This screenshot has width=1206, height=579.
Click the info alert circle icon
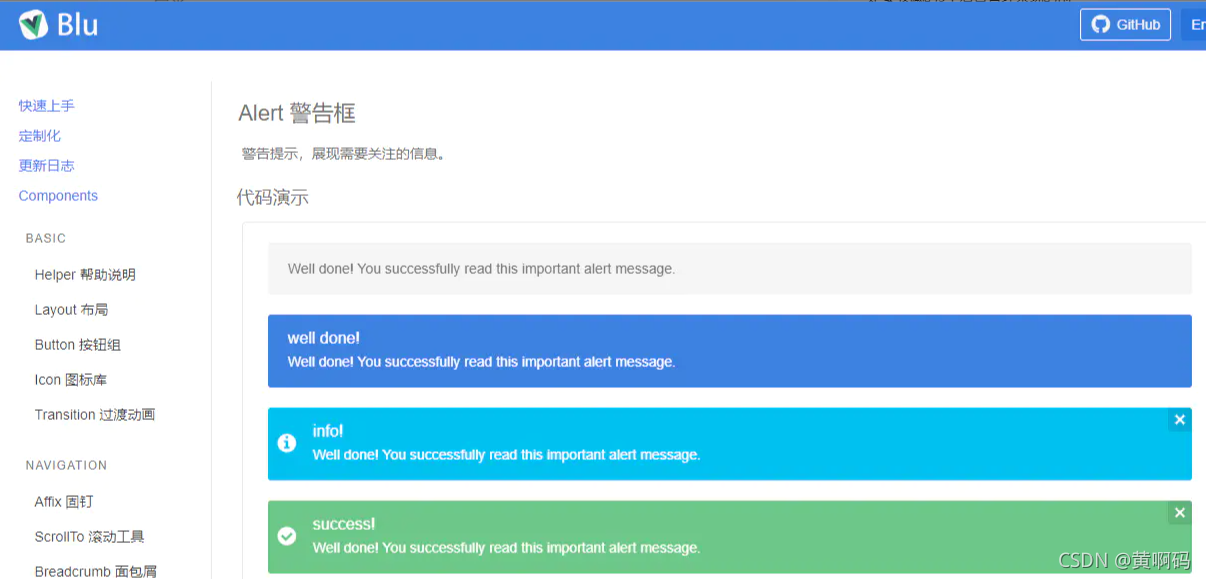pos(287,443)
